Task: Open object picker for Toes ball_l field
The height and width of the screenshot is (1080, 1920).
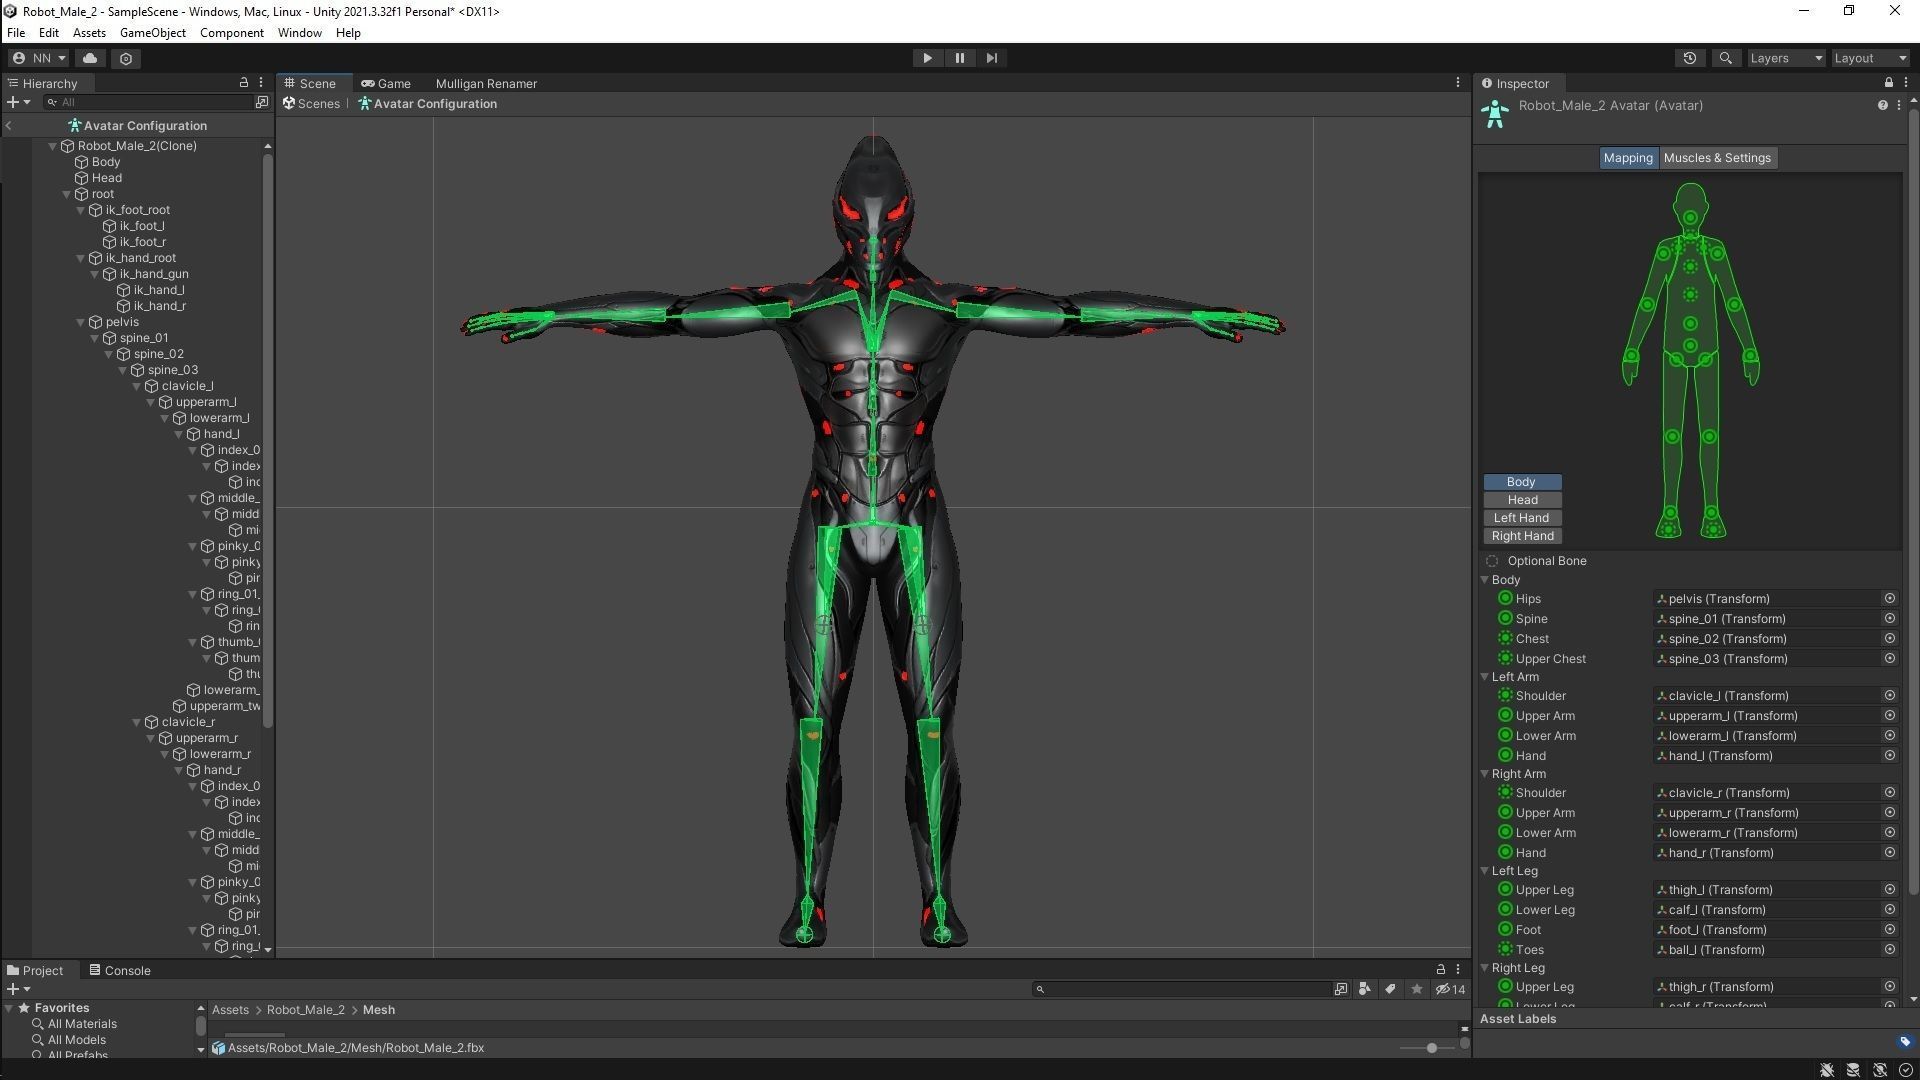Action: coord(1889,950)
